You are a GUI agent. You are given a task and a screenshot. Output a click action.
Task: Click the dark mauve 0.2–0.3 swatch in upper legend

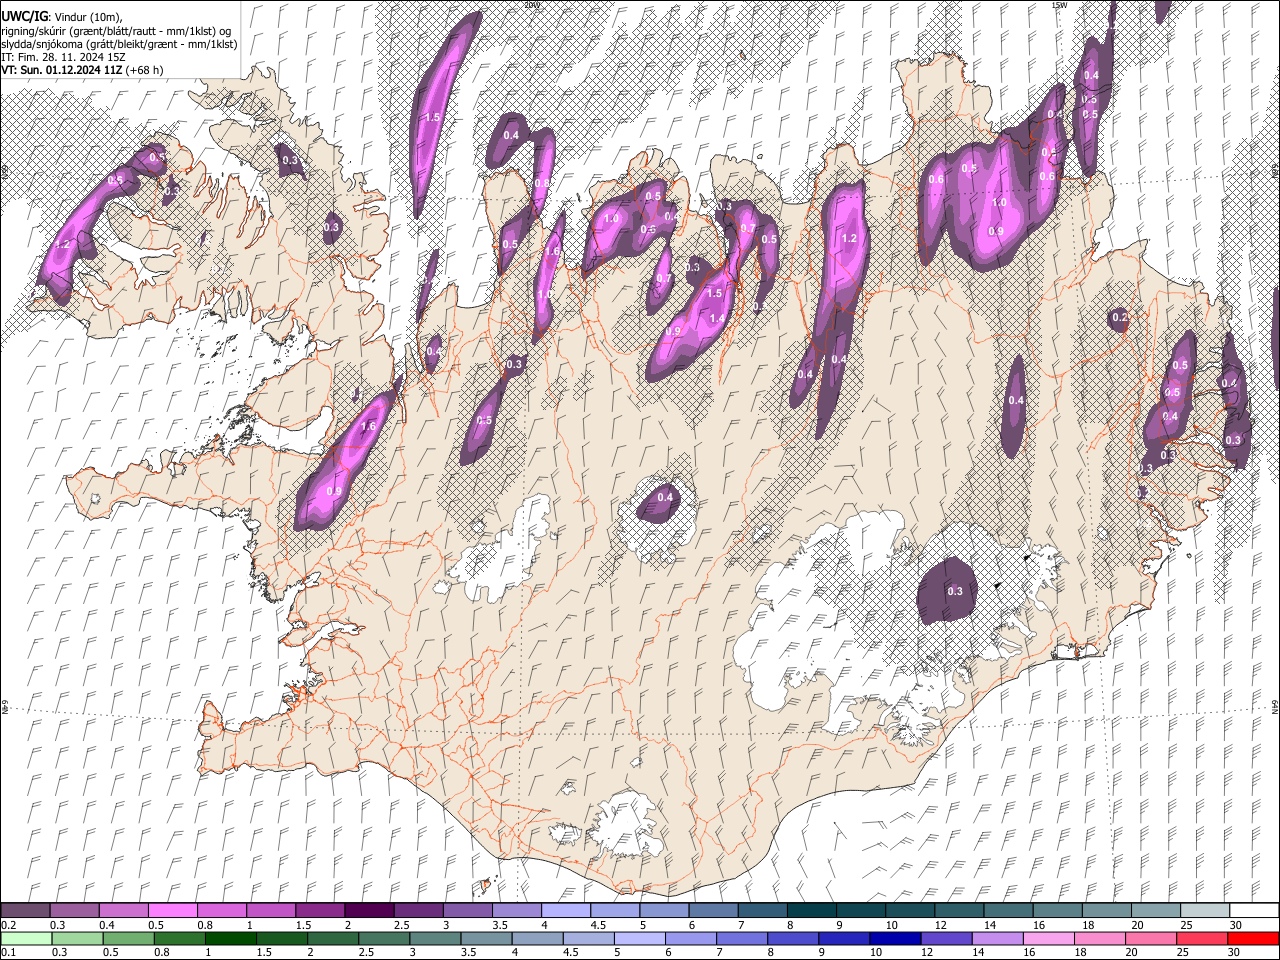(26, 911)
